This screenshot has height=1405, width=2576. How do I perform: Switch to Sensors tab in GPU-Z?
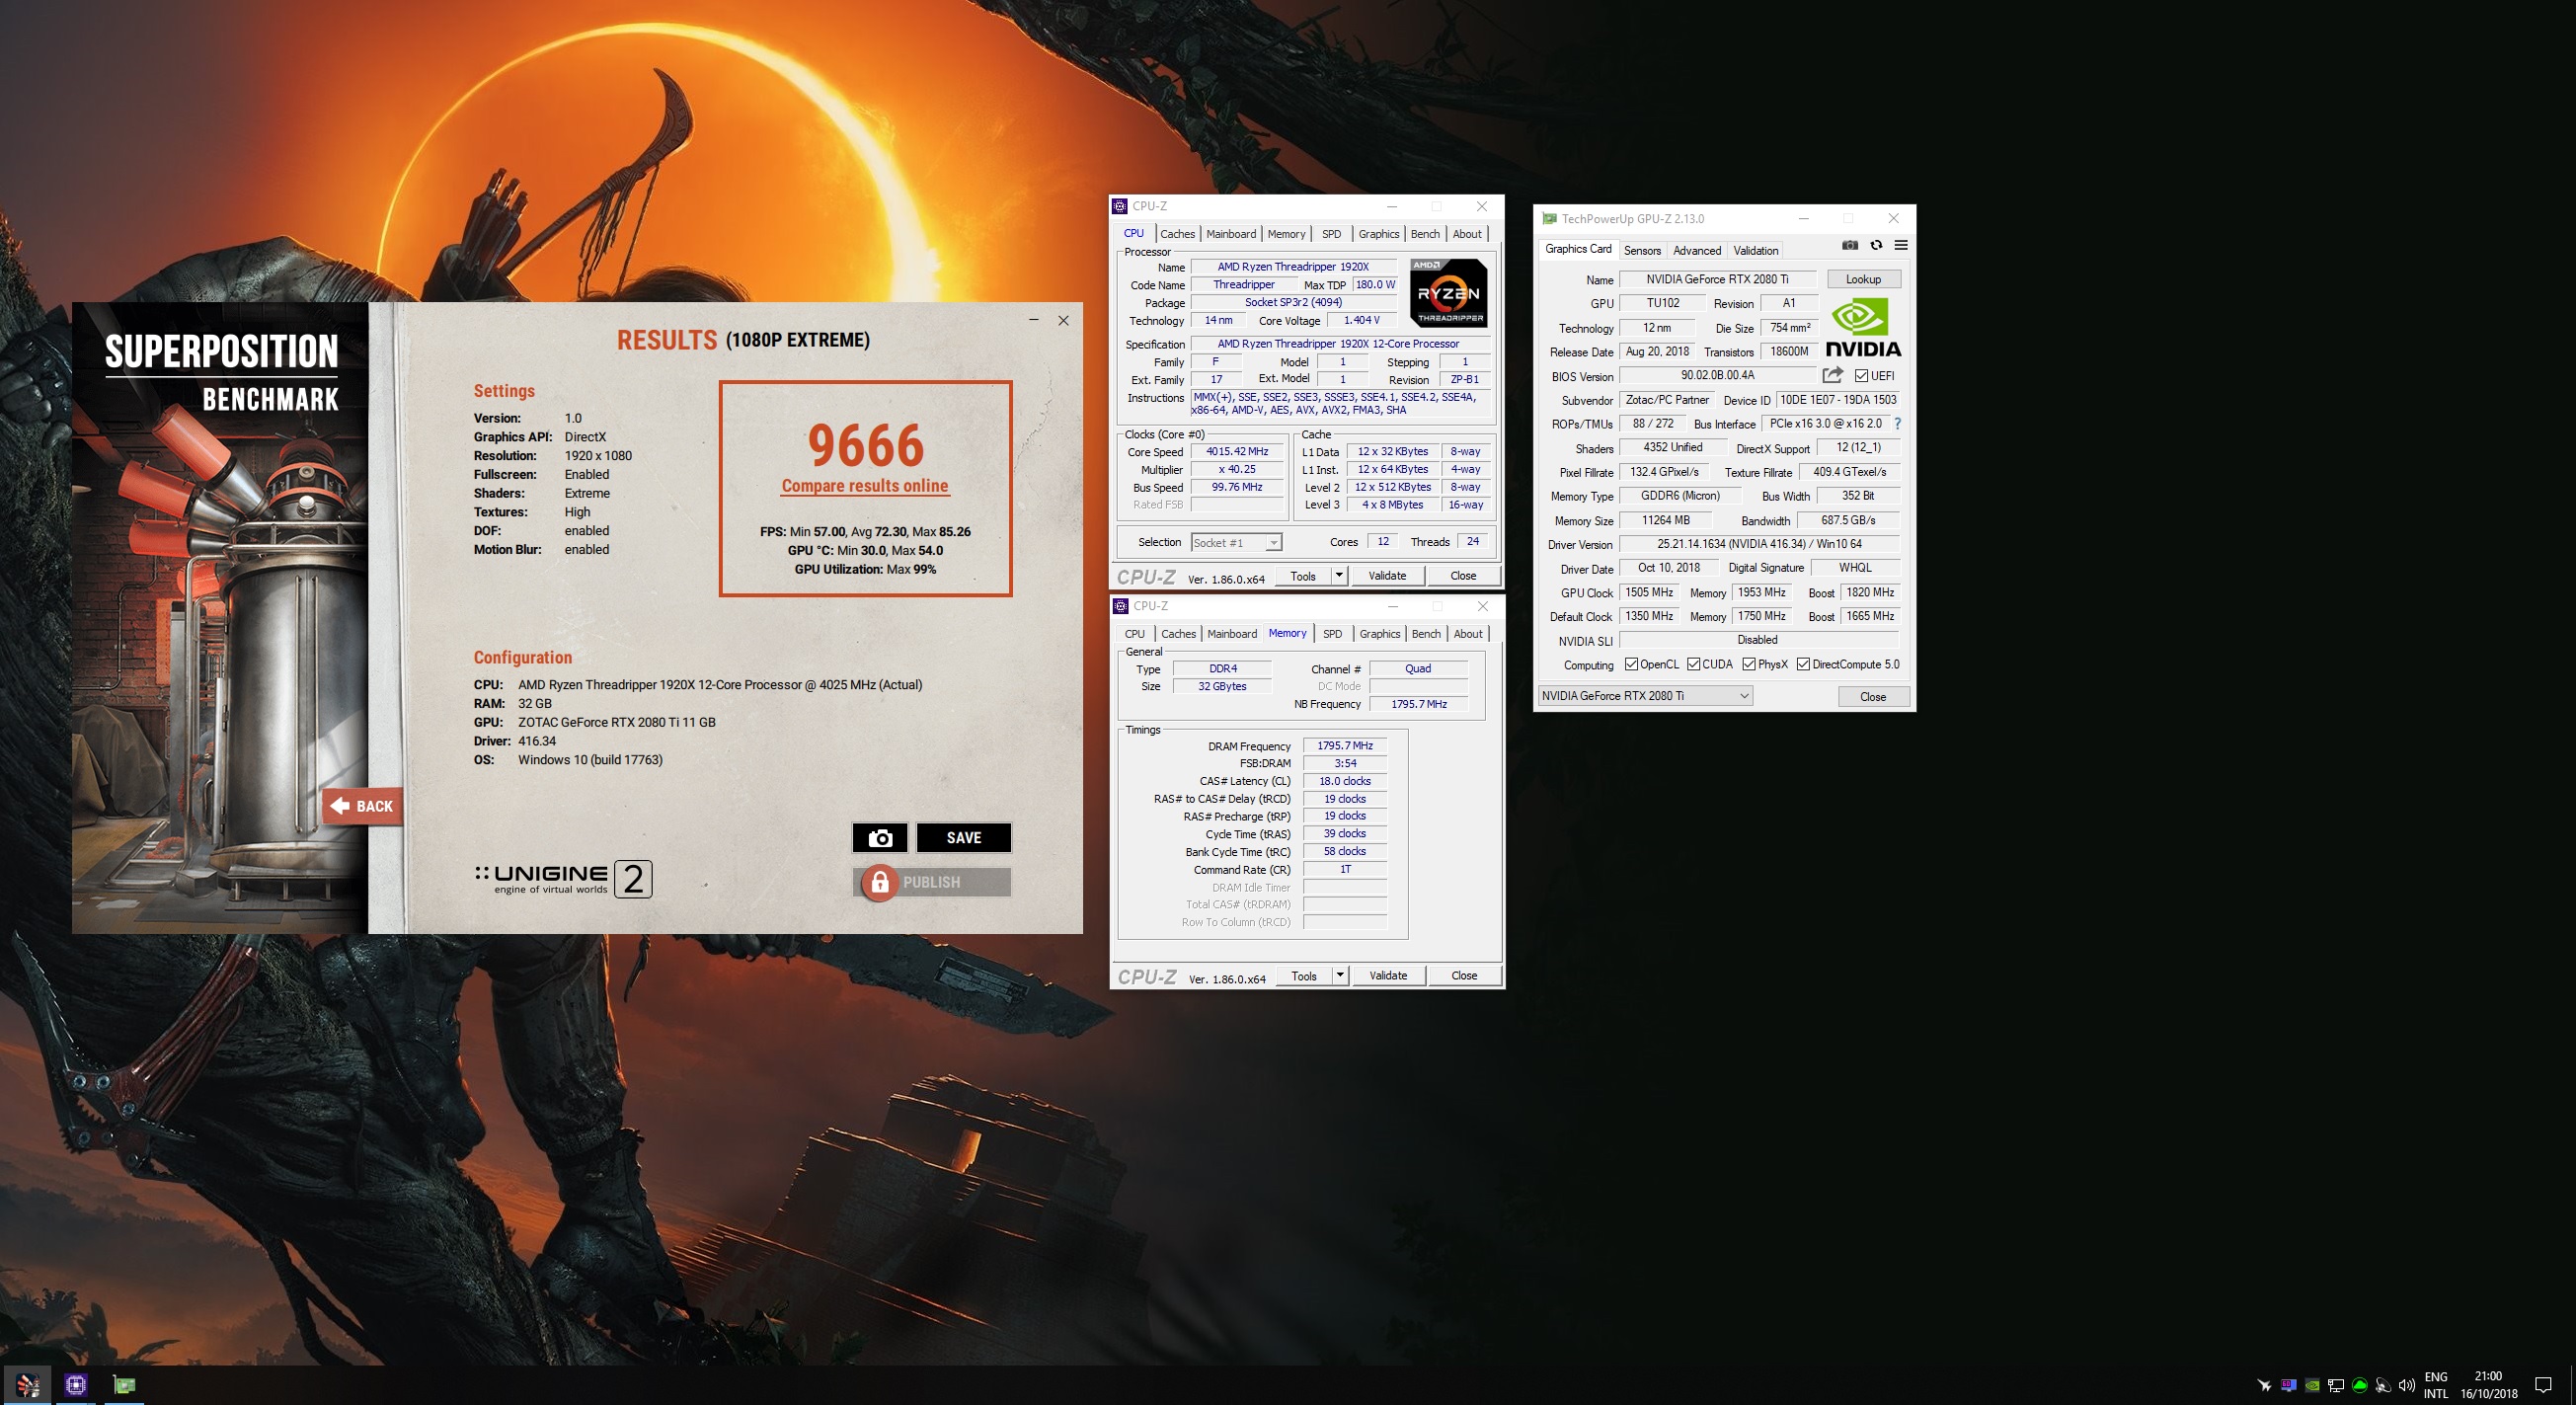click(1642, 250)
